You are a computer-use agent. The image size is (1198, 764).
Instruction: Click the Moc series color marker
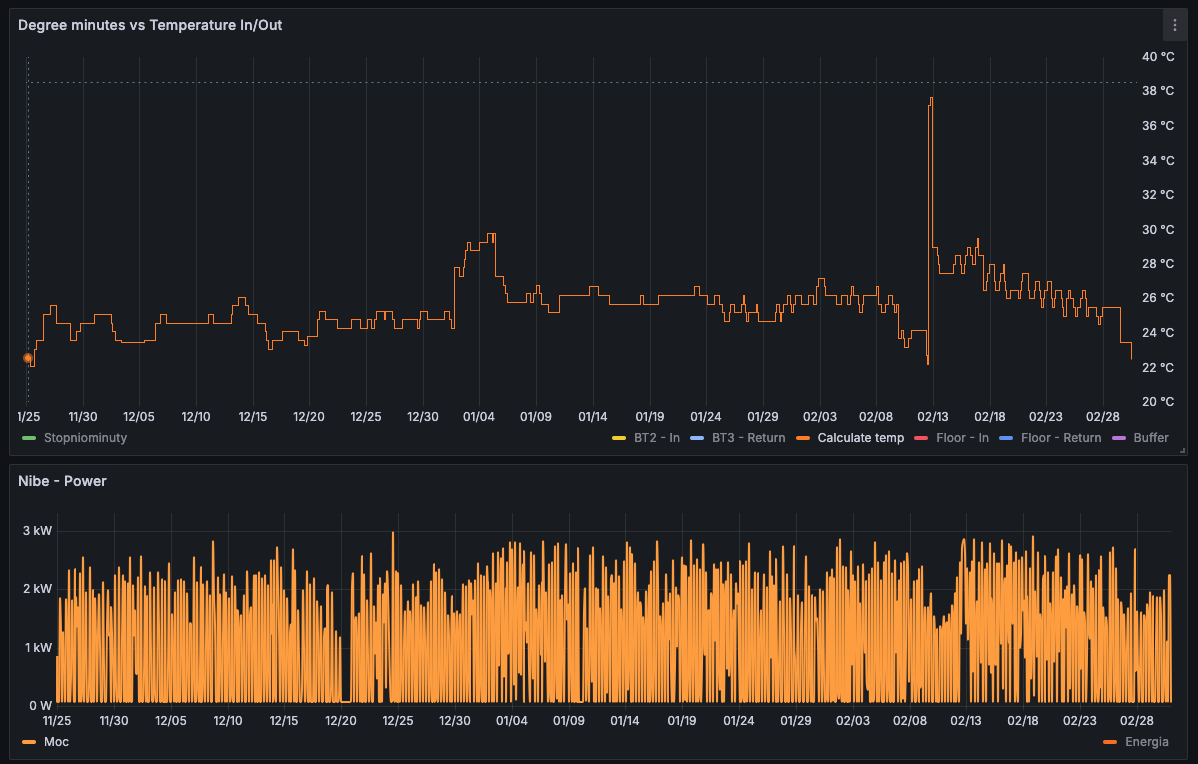pyautogui.click(x=29, y=742)
